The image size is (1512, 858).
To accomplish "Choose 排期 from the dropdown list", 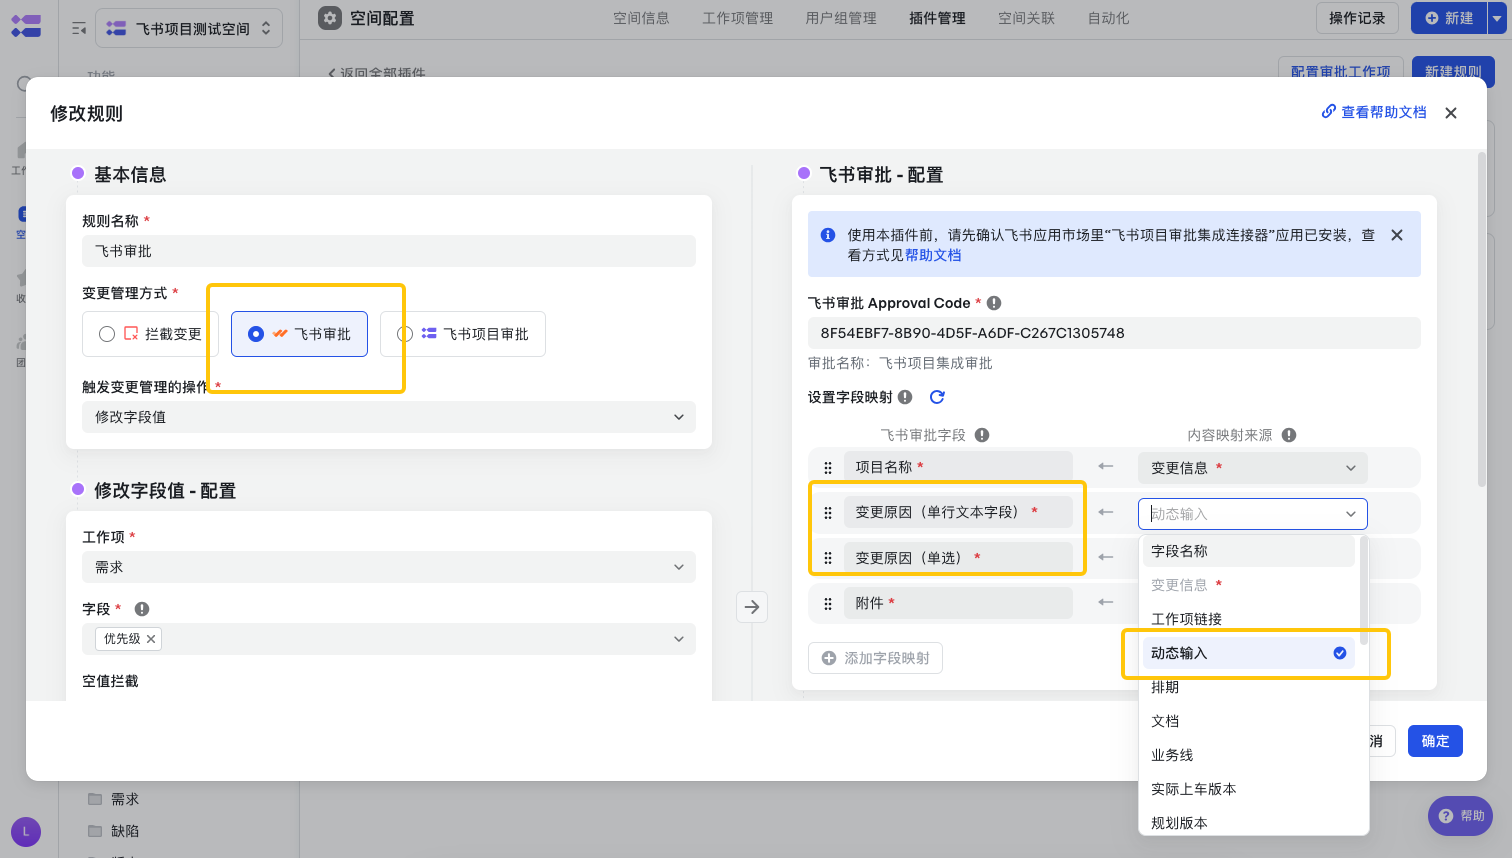I will click(1249, 687).
